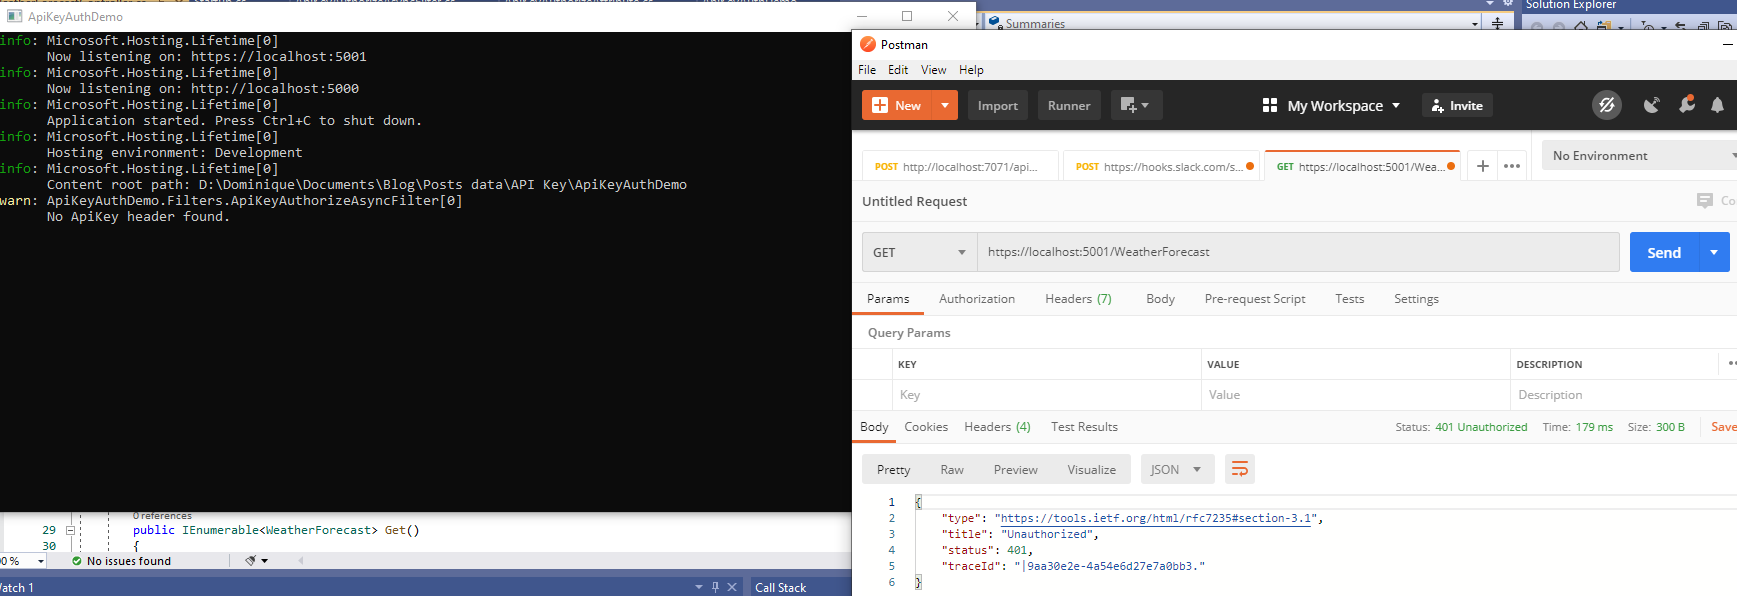Select the Params request tab
Screen dimensions: 1737x596
[x=888, y=298]
